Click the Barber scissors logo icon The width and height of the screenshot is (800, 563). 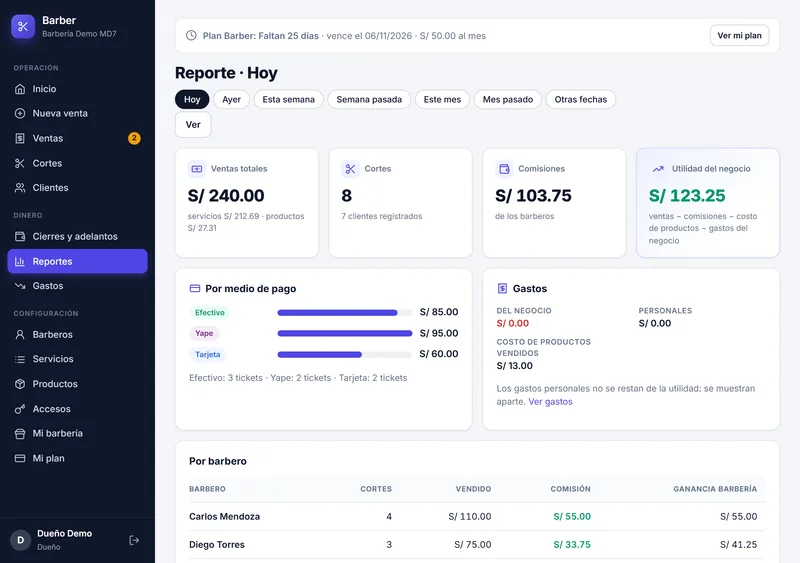(23, 27)
